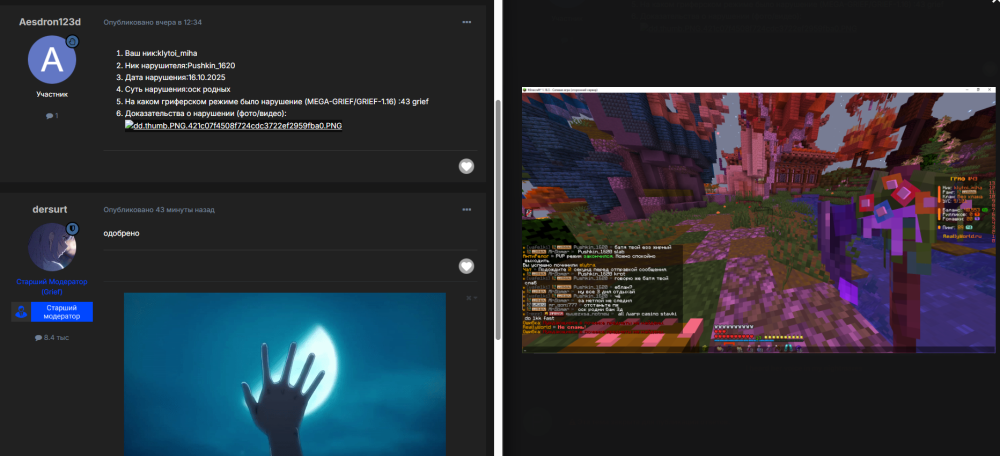Open dersurt's profile avatar
This screenshot has height=456, width=1000.
[52, 247]
